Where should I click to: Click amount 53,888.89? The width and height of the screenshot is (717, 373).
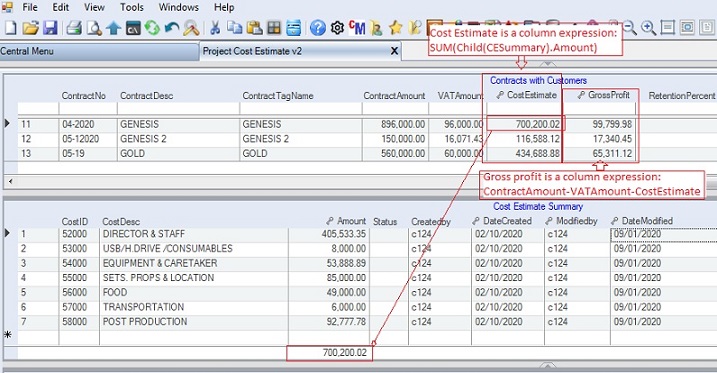346,263
